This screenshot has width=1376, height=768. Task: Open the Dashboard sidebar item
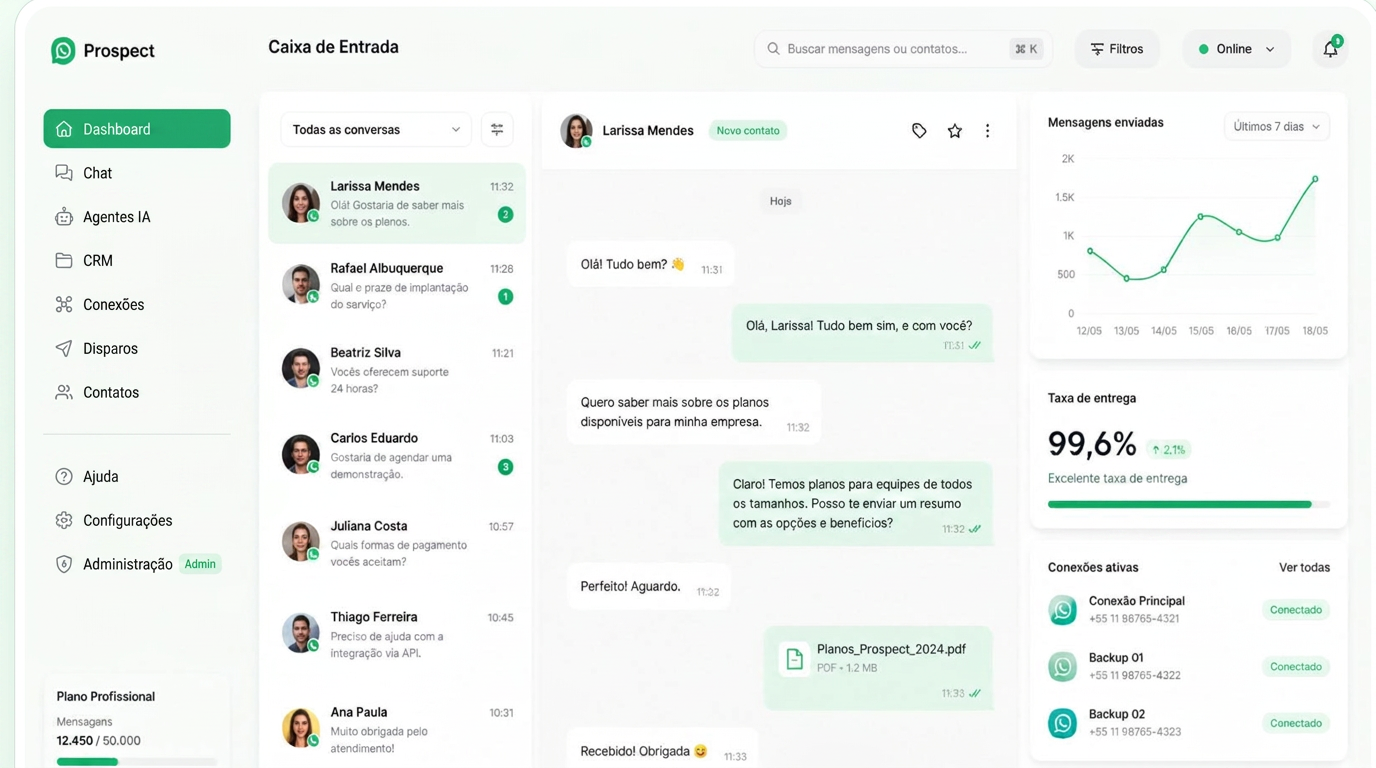tap(137, 129)
